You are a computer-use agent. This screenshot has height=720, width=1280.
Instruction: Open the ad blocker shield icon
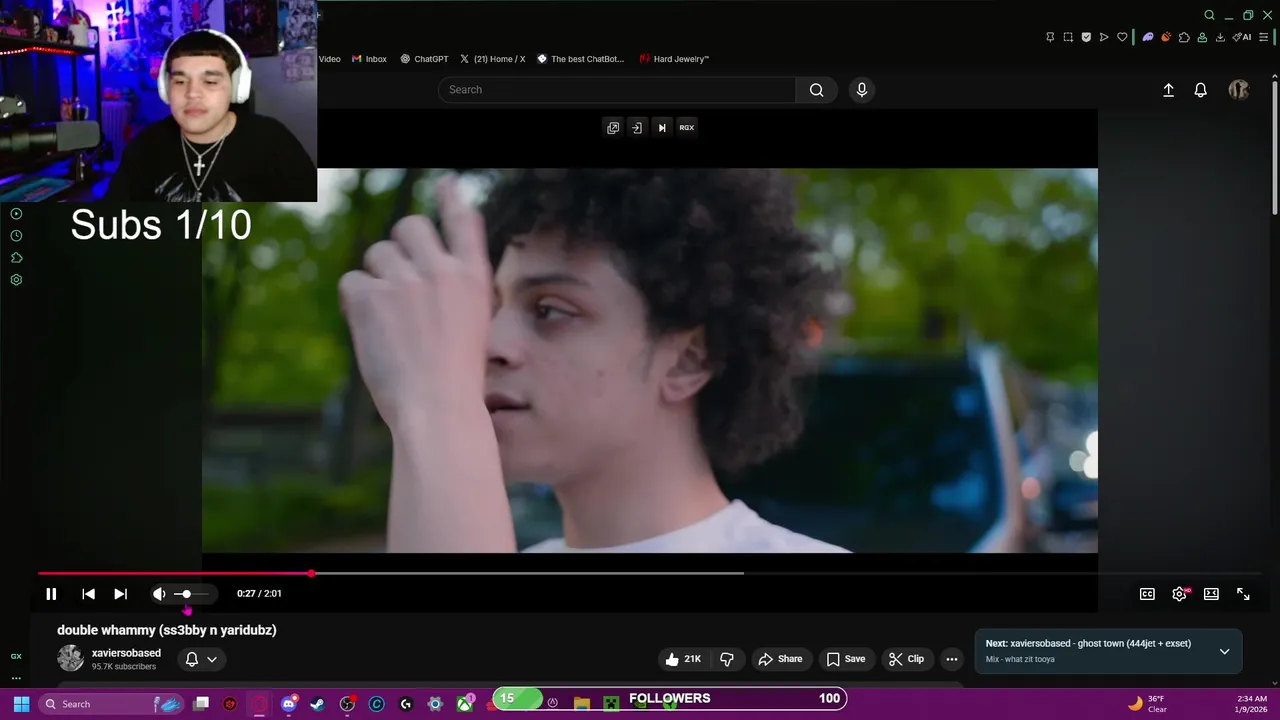point(1086,37)
